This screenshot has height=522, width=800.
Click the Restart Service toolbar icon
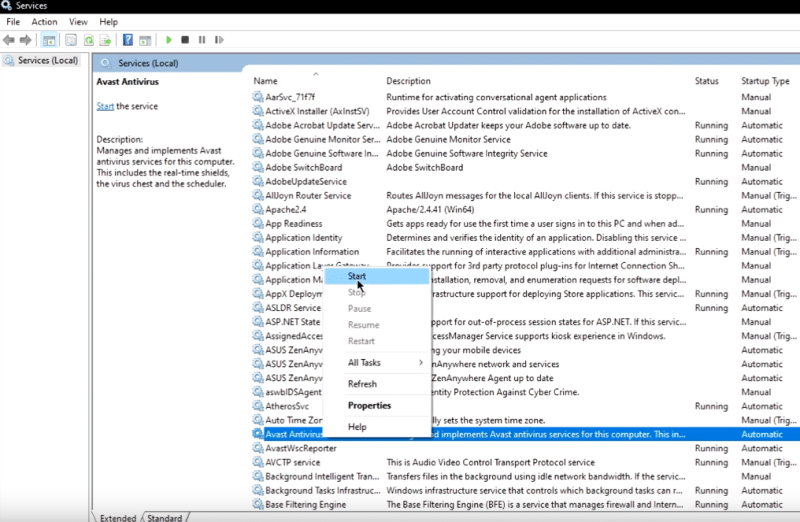tap(219, 40)
